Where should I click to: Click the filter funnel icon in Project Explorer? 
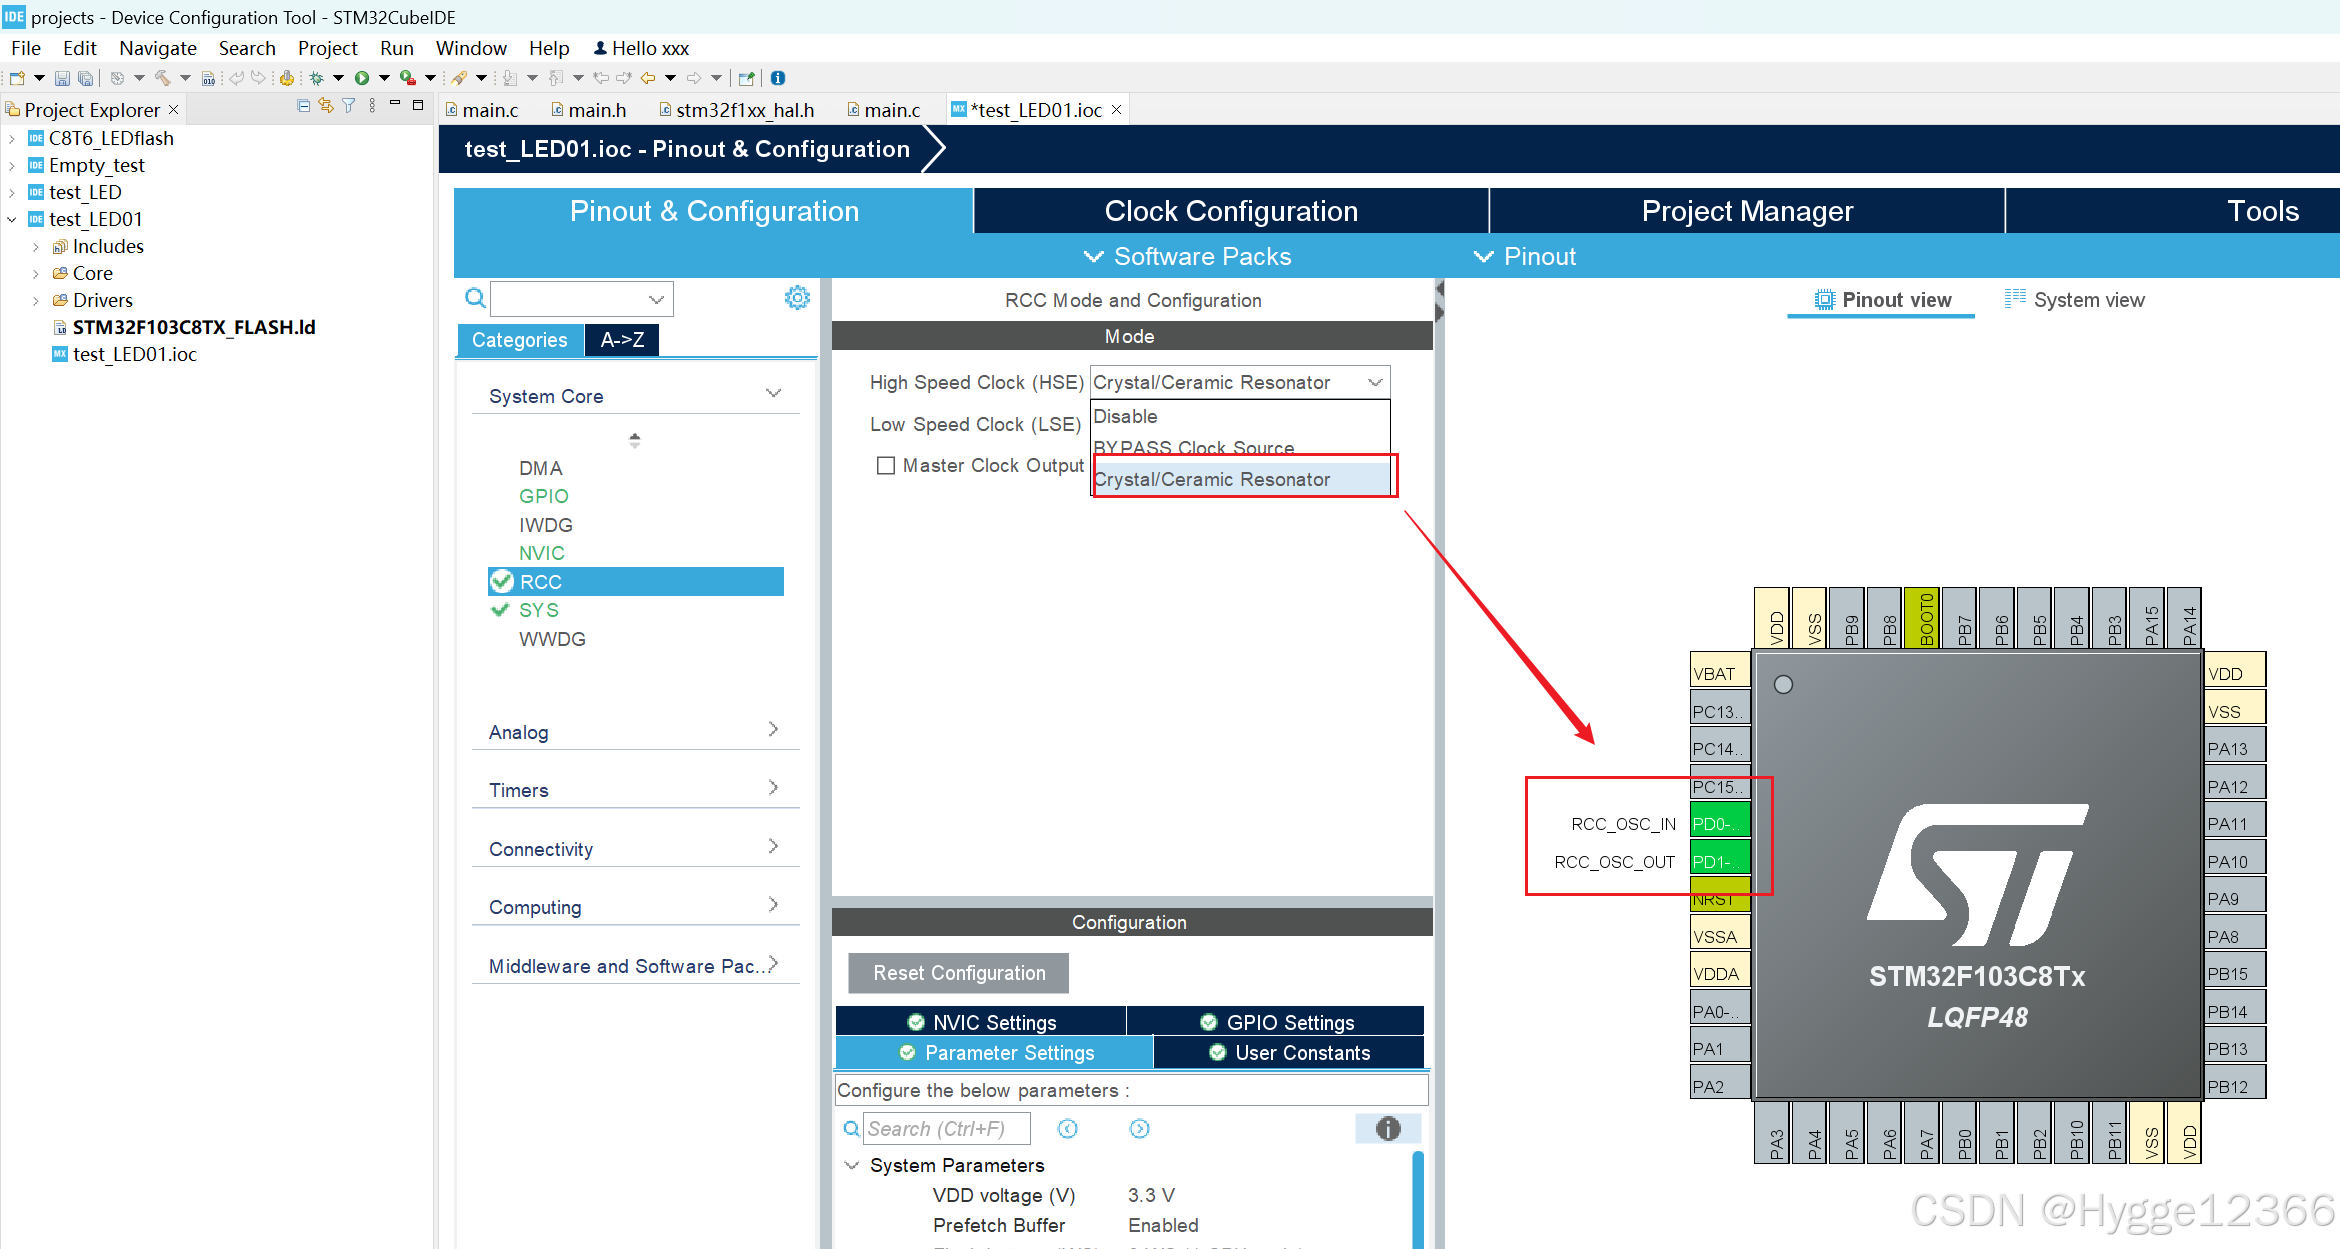click(x=349, y=106)
